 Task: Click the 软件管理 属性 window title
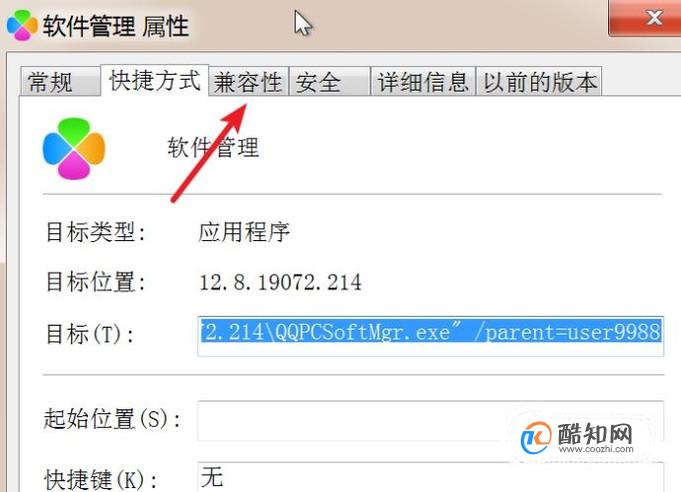click(116, 26)
